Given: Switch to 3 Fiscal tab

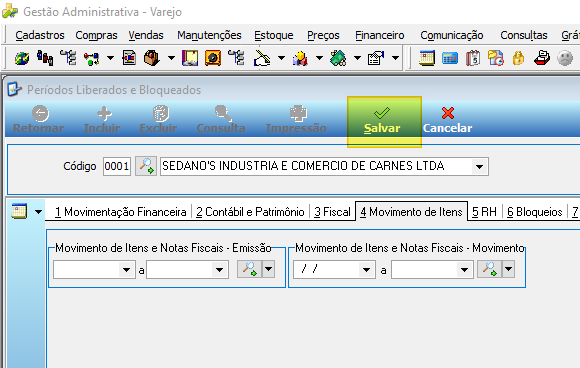Looking at the screenshot, I should [332, 212].
